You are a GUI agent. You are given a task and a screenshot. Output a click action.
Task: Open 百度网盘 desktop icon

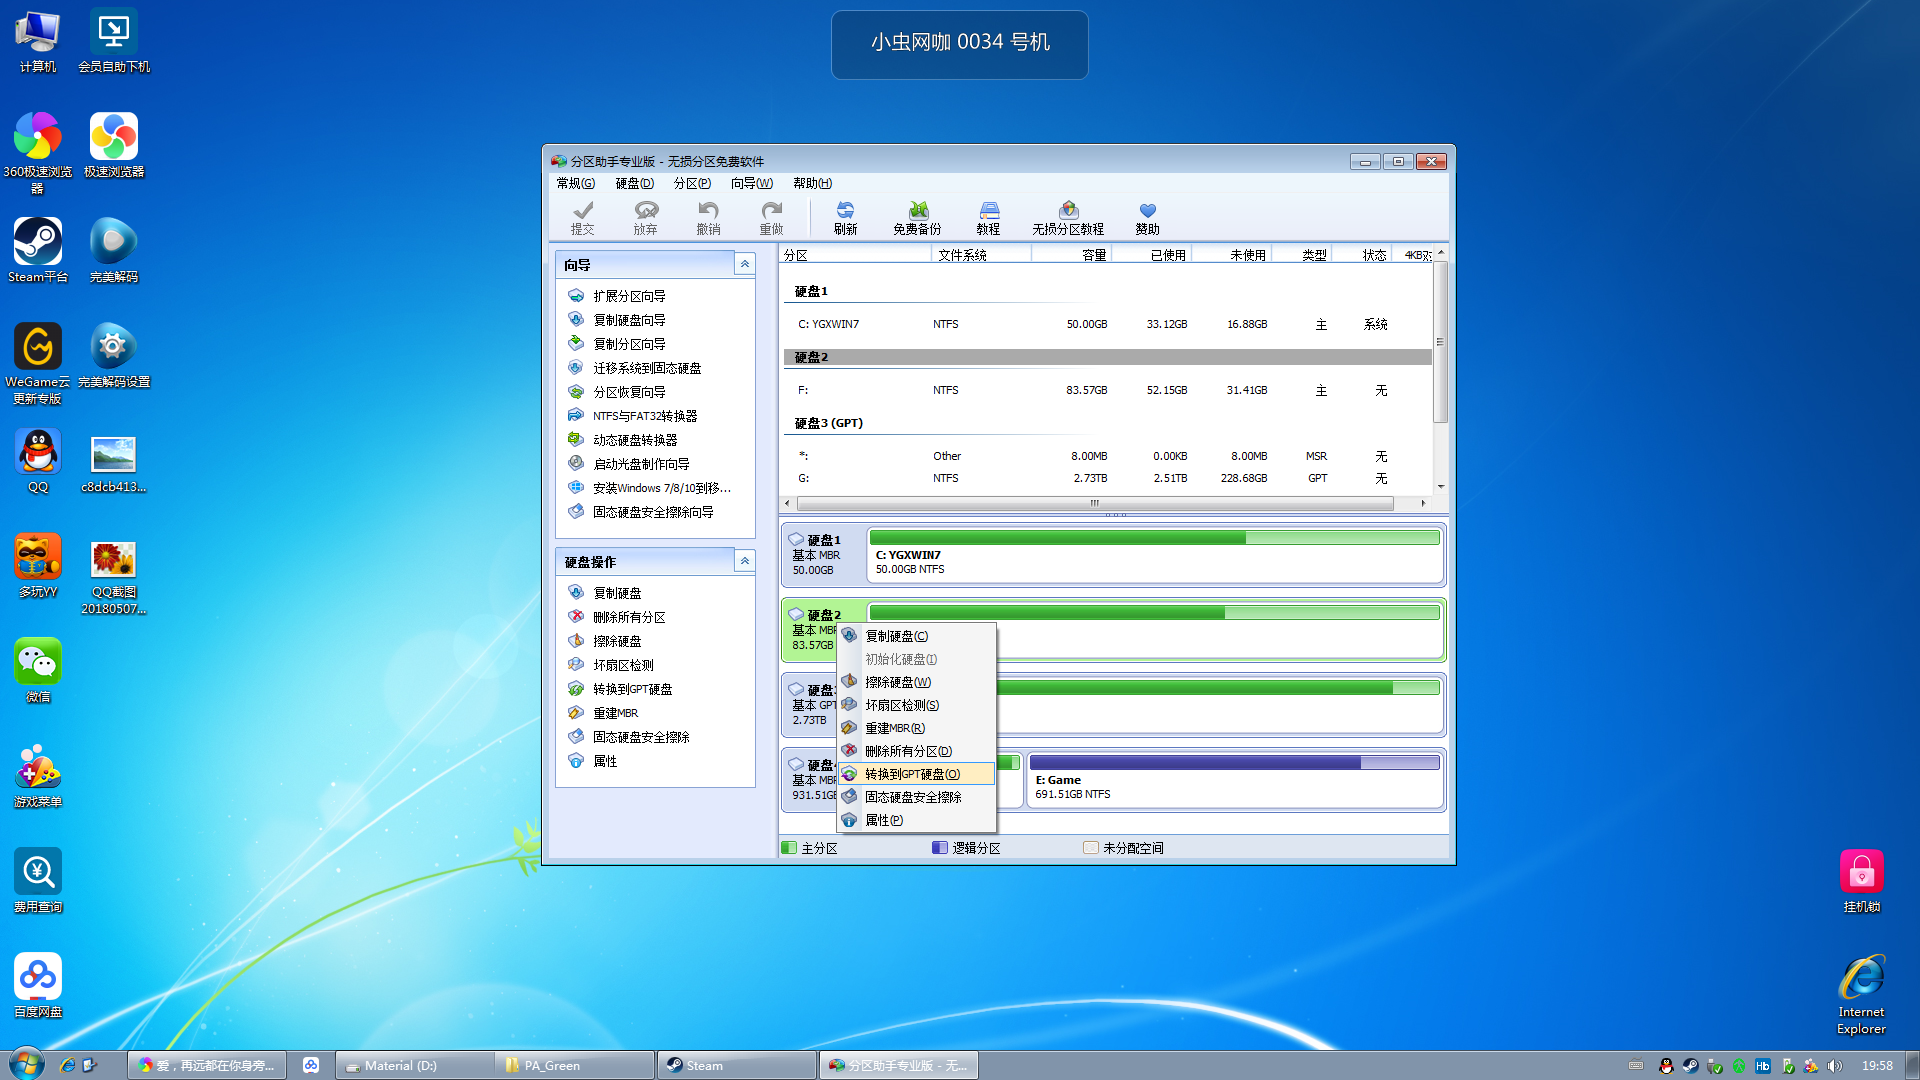(38, 985)
